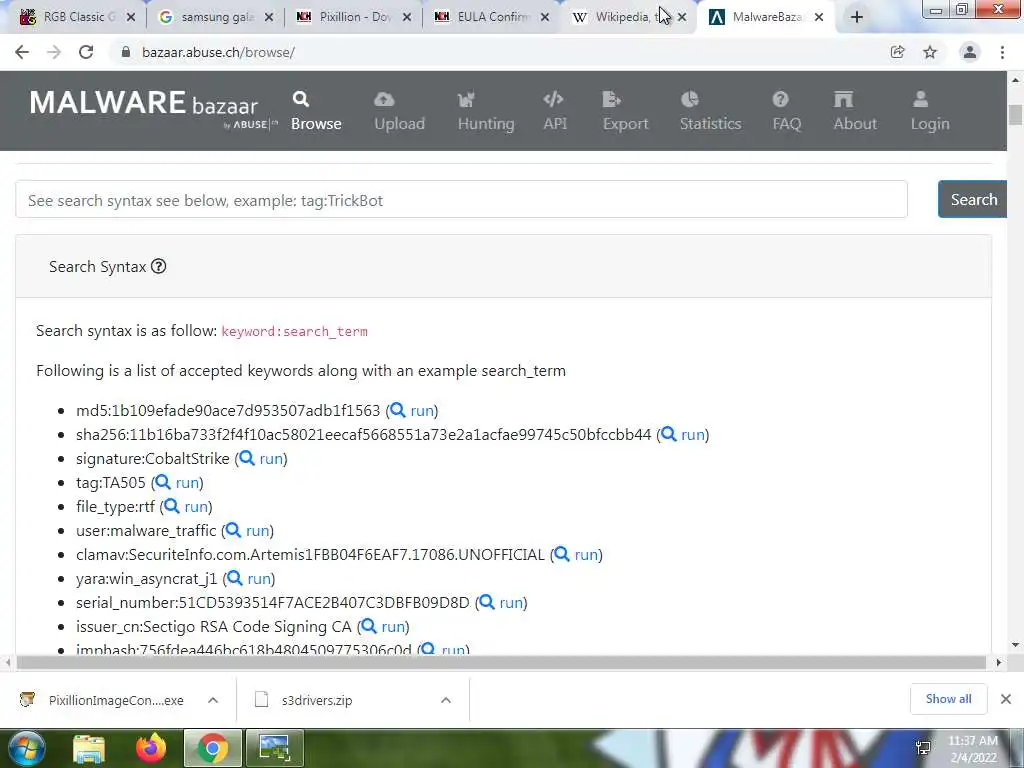Close the Wikipedia tab
Viewport: 1024px width, 768px height.
click(x=682, y=18)
